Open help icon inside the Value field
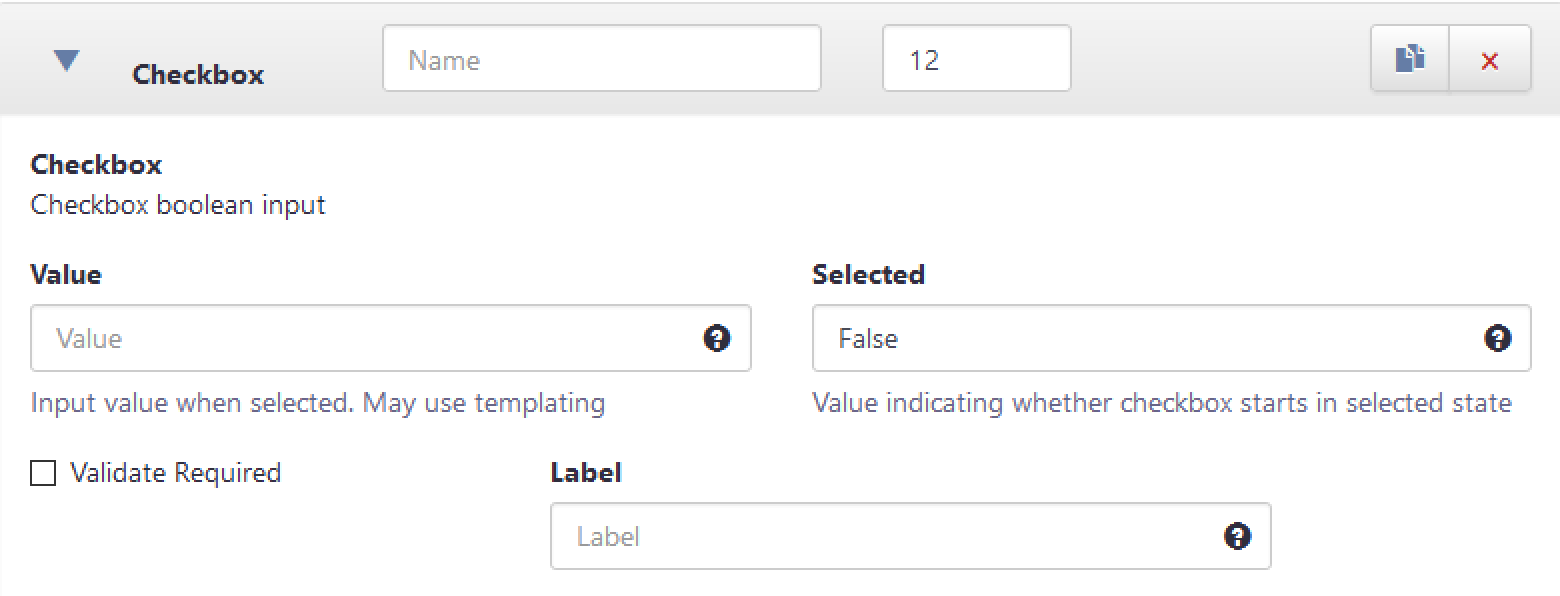Image resolution: width=1560 pixels, height=596 pixels. 717,338
